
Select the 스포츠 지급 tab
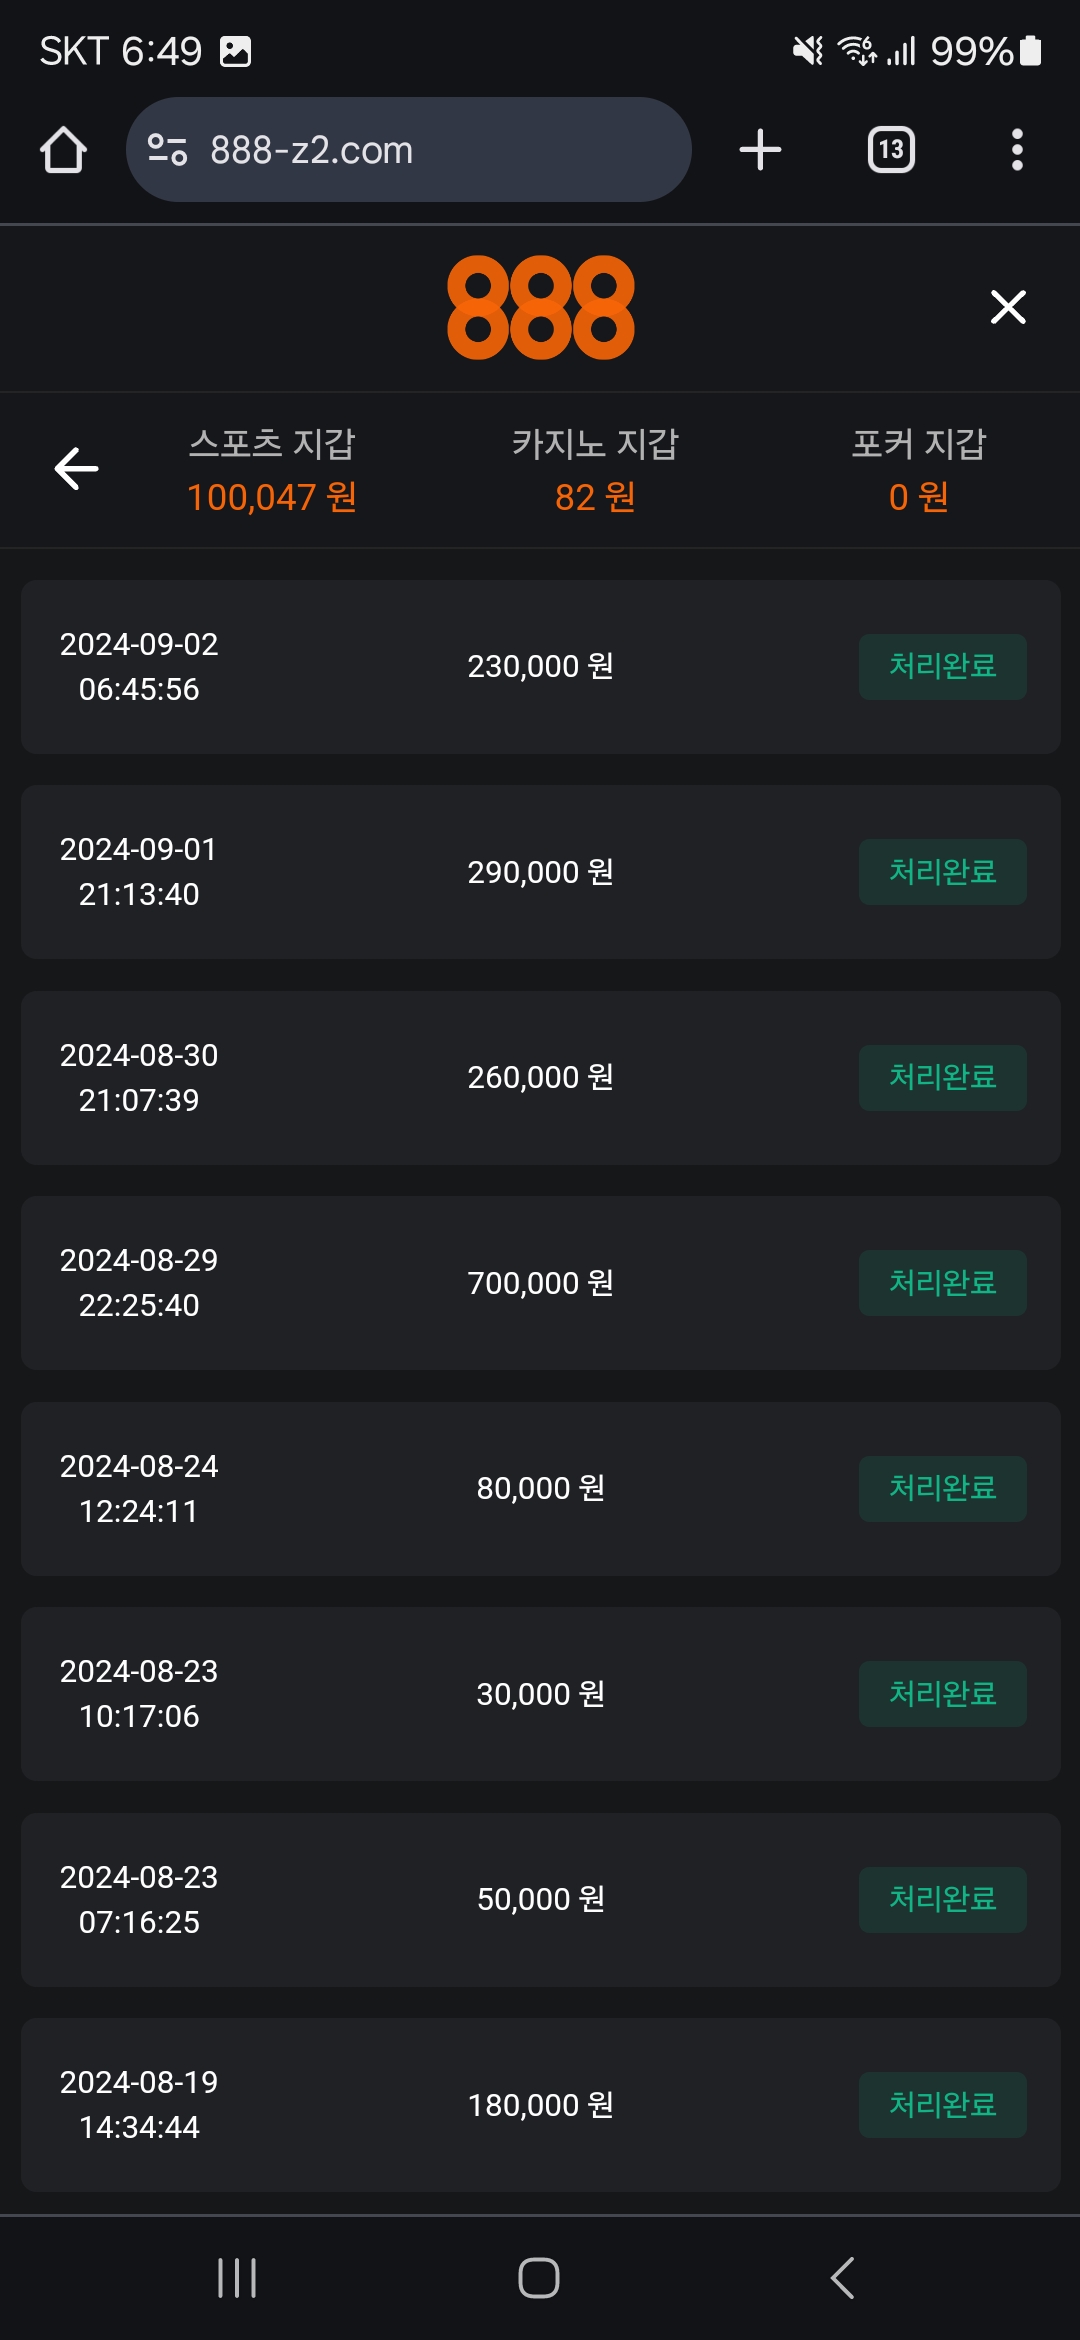(272, 470)
